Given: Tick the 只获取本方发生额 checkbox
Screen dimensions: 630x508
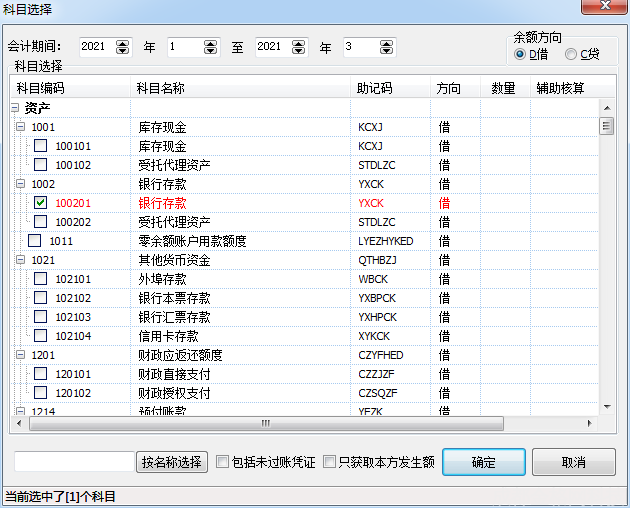Looking at the screenshot, I should [330, 462].
